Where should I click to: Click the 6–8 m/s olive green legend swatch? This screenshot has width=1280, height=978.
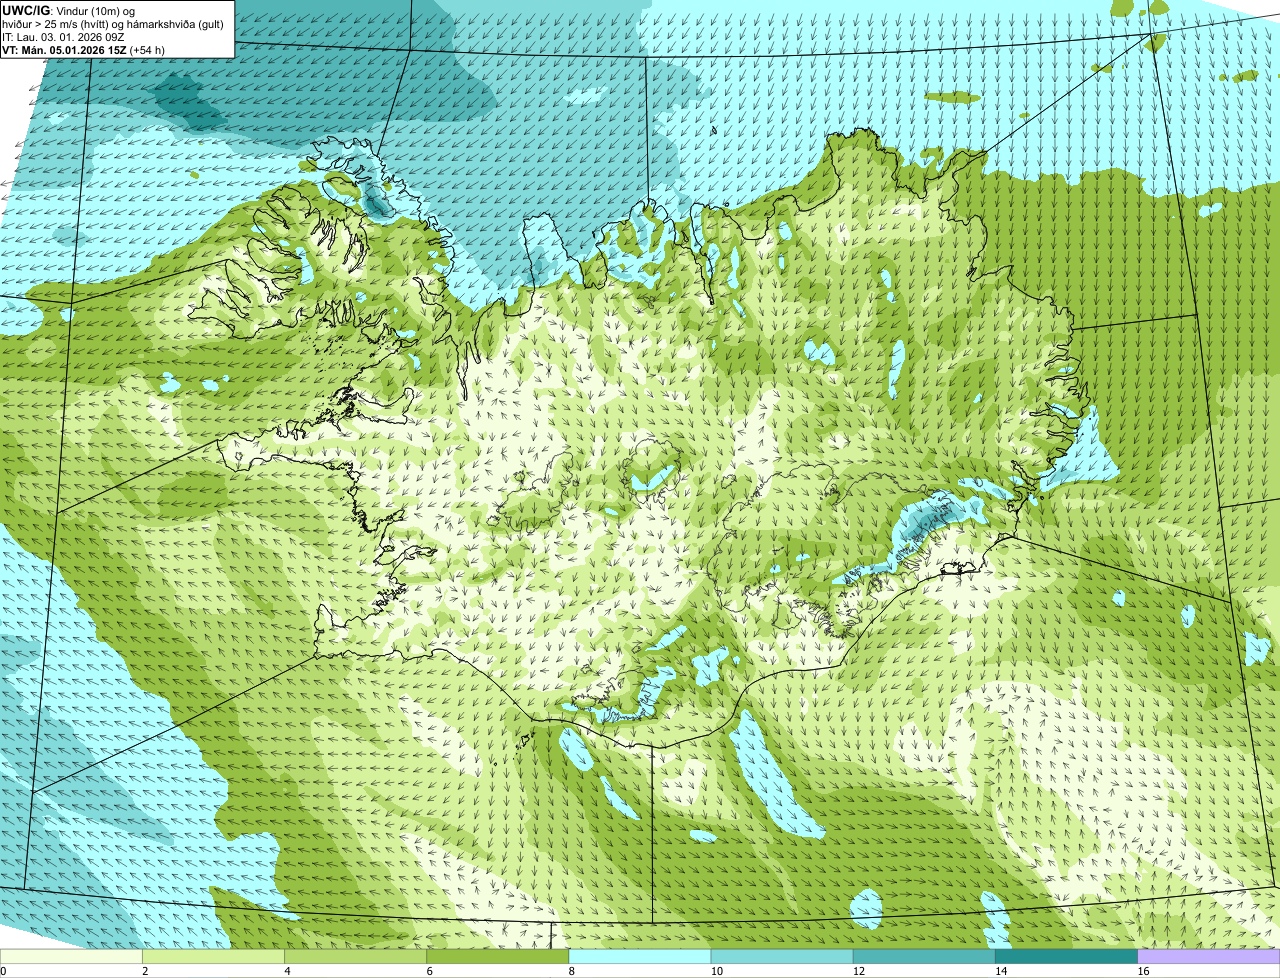pyautogui.click(x=498, y=957)
